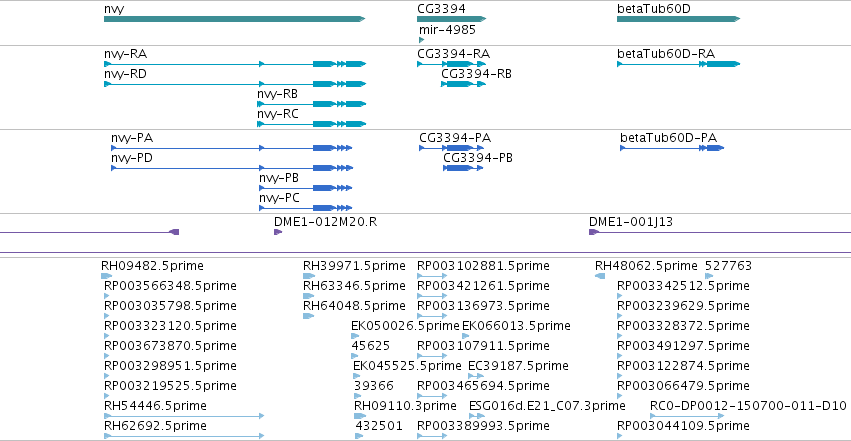This screenshot has height=441, width=851.
Task: Click the 39366 feature label
Action: (x=374, y=386)
